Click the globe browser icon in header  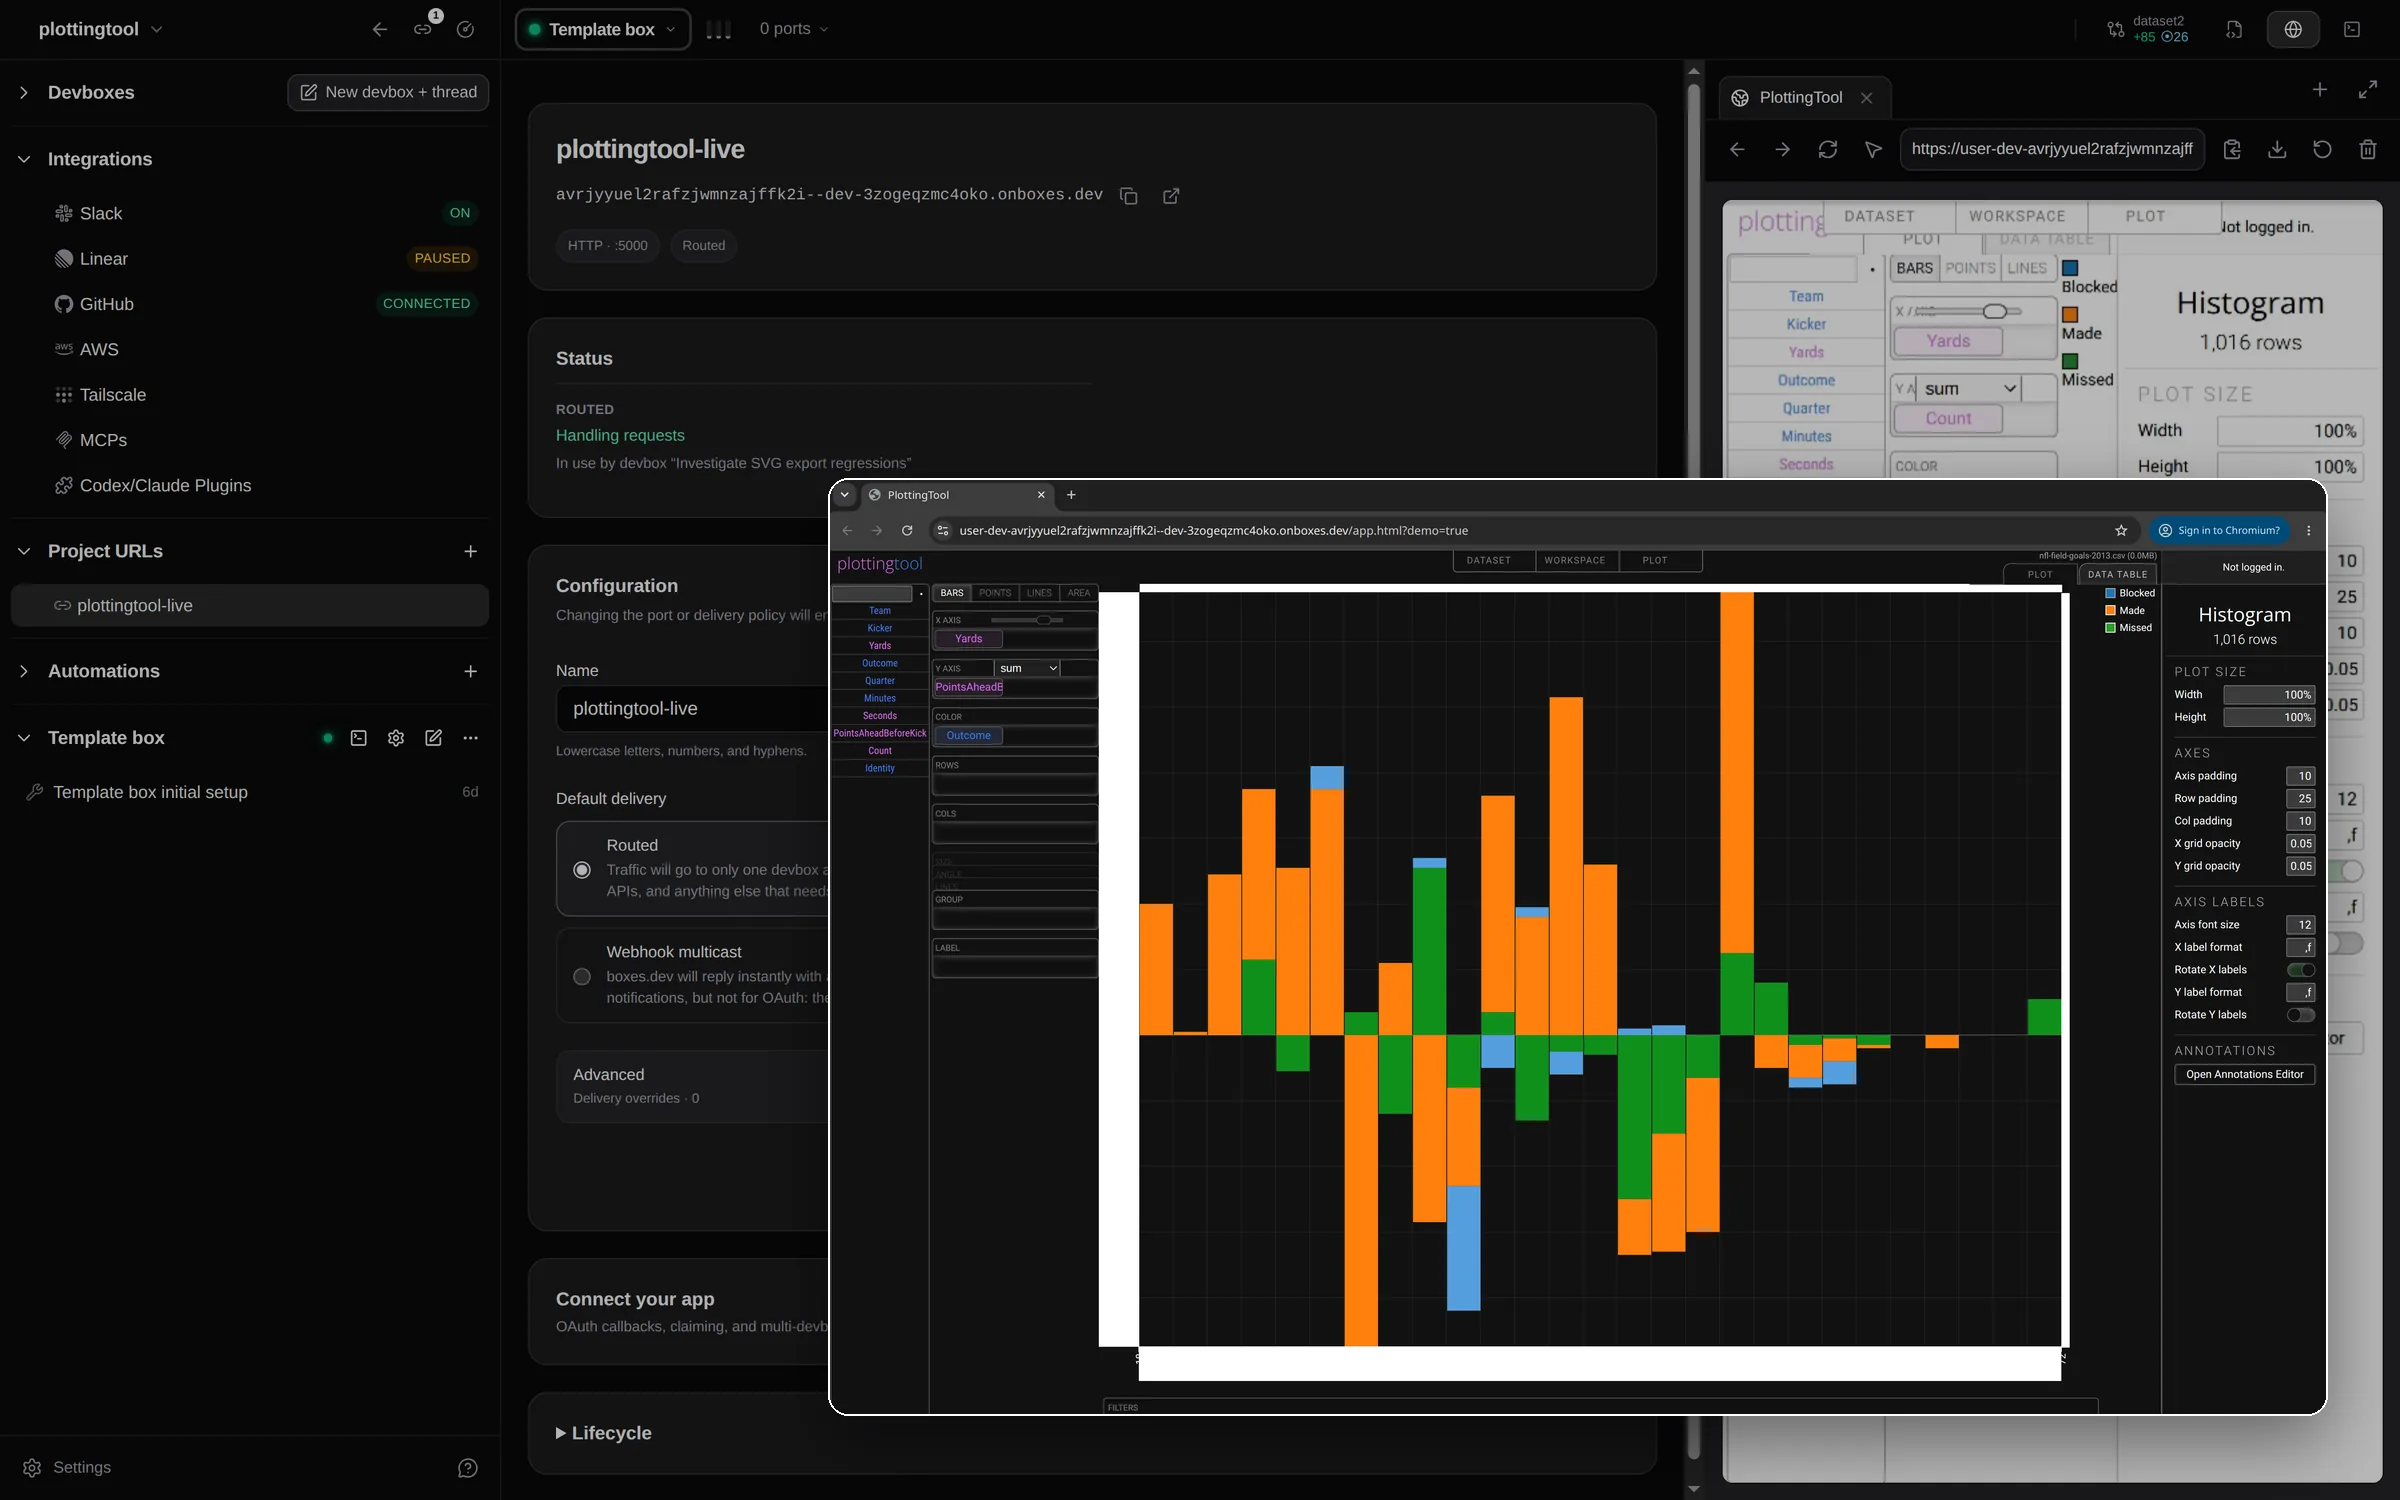[2293, 29]
